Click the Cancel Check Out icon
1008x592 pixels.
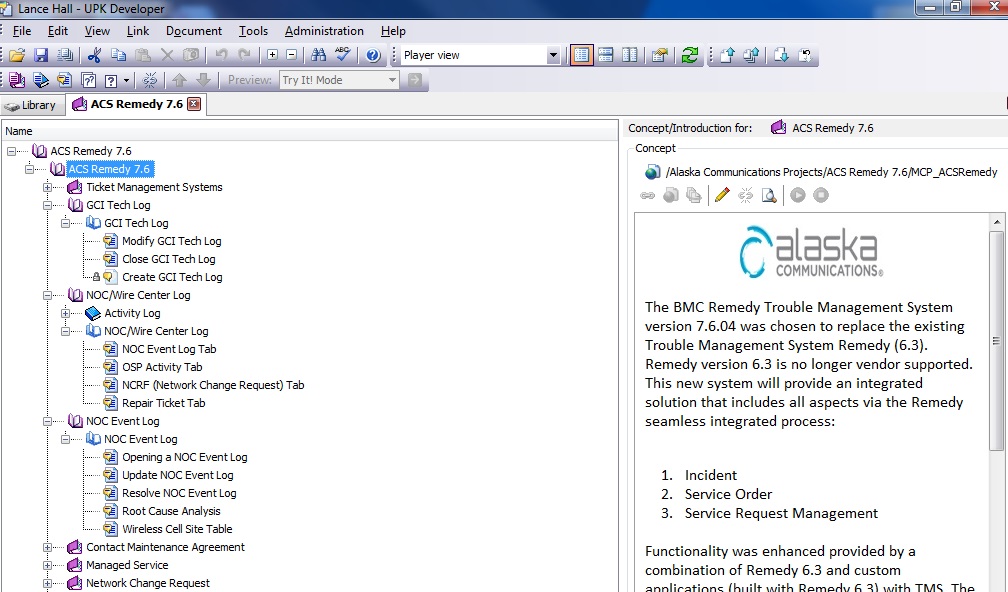tap(805, 55)
